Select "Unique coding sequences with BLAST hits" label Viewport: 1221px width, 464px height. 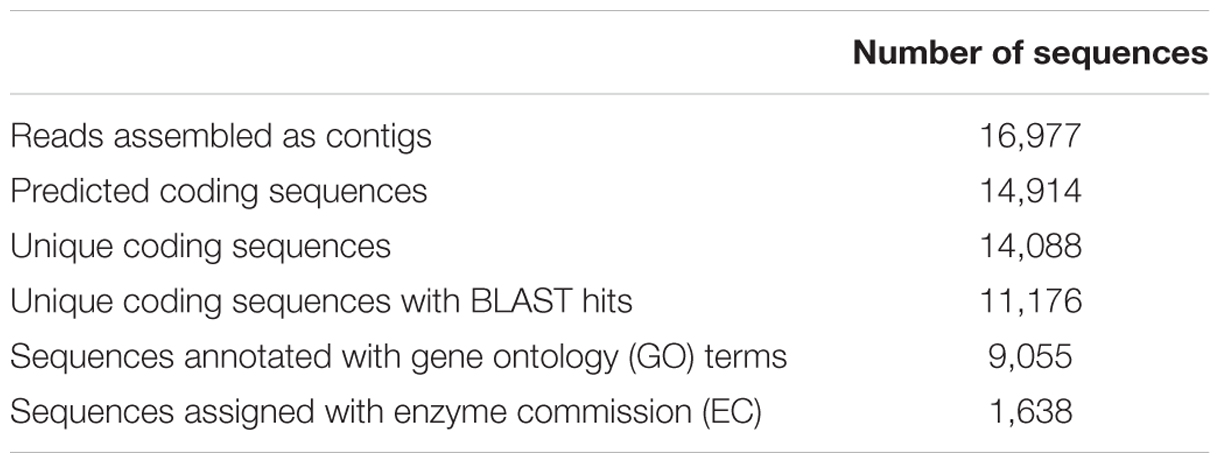(x=321, y=300)
